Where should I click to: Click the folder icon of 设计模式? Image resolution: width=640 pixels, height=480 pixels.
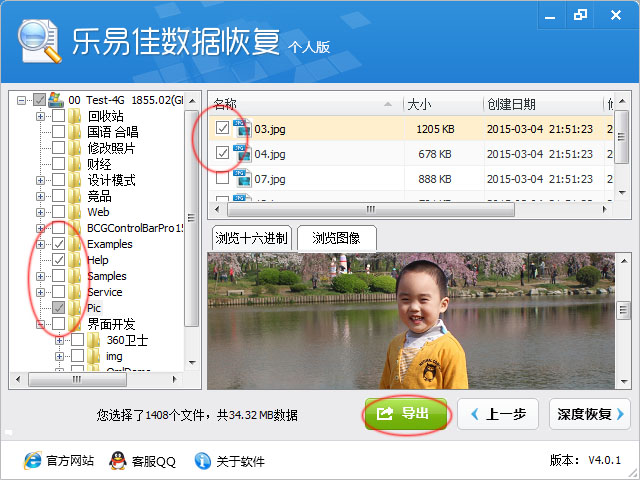pyautogui.click(x=75, y=180)
